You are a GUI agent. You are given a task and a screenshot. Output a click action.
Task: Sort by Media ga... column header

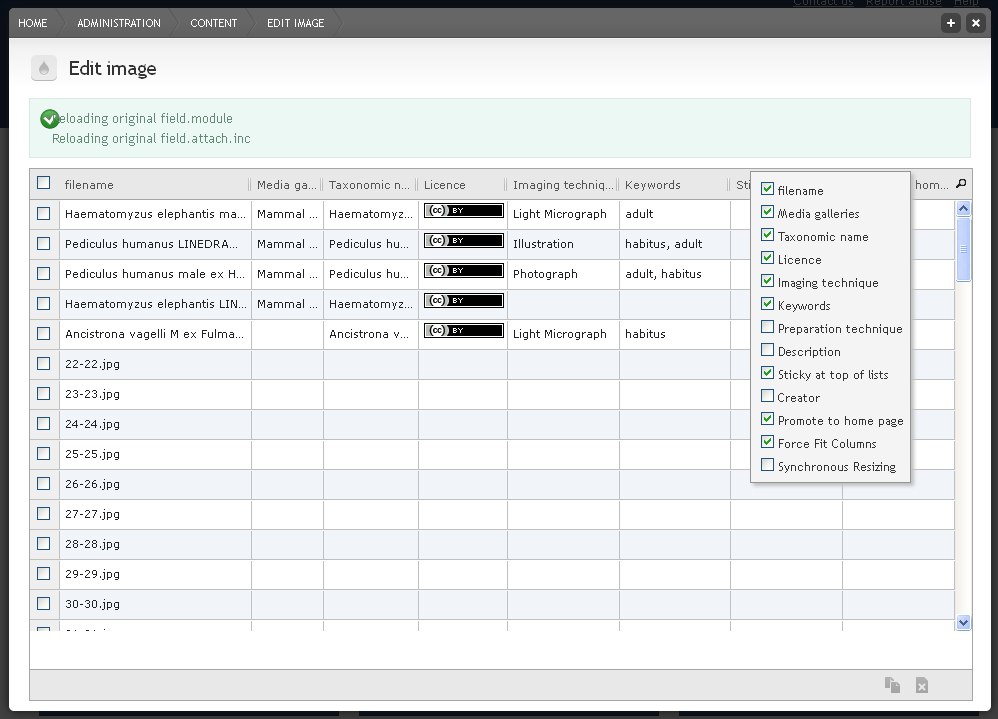click(286, 185)
